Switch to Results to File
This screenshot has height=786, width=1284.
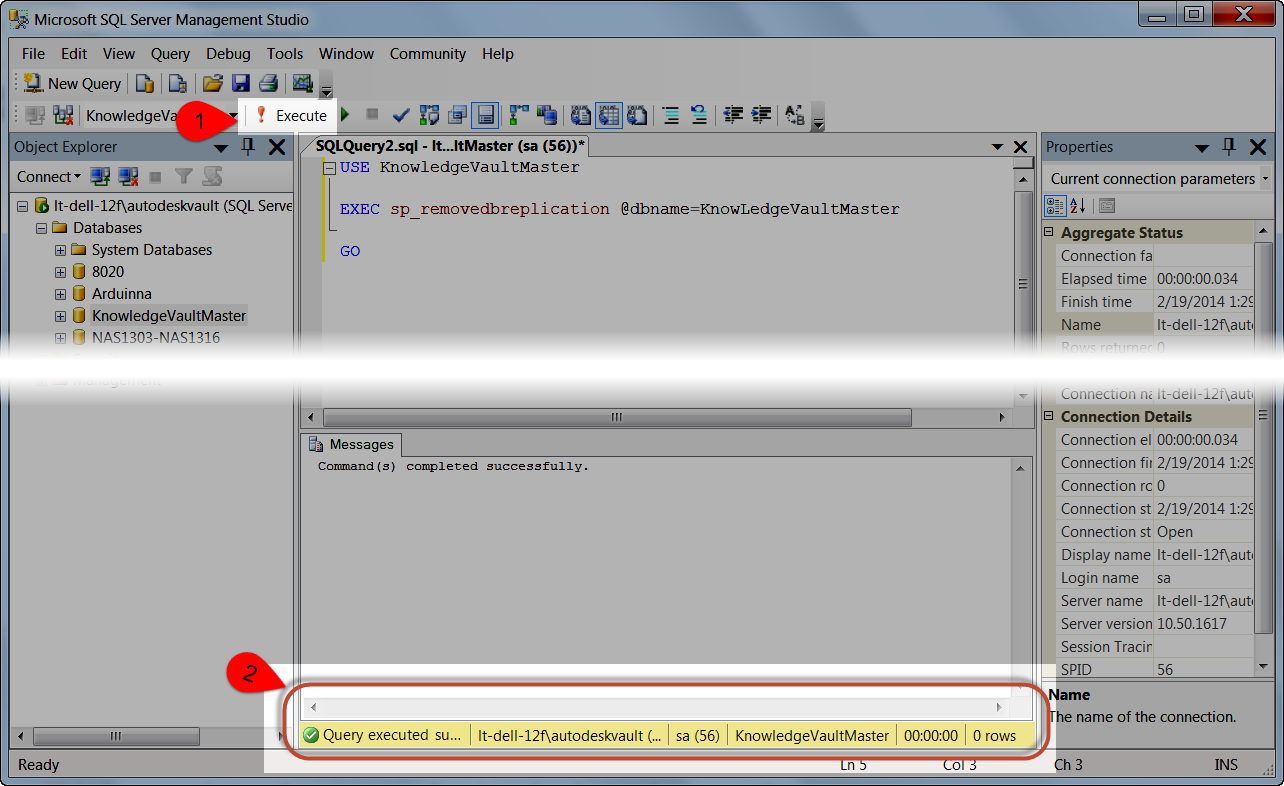click(x=637, y=116)
